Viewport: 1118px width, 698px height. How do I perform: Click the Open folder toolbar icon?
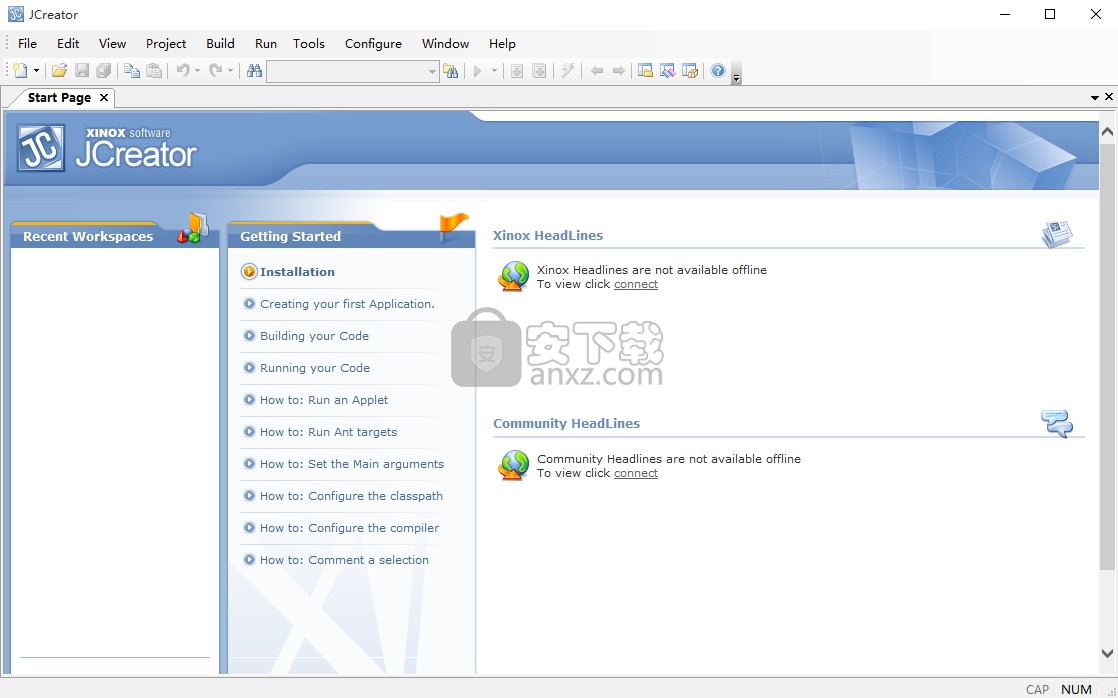click(59, 71)
